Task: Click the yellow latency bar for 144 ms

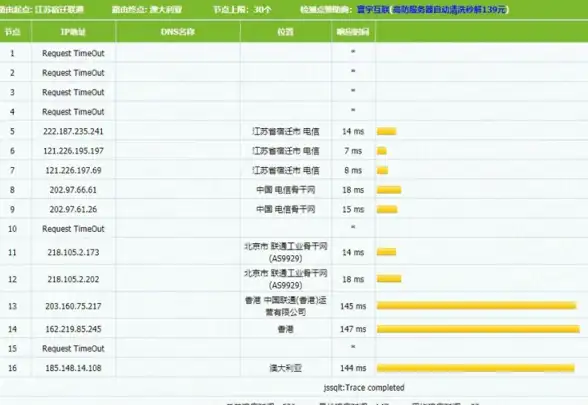Action: (x=476, y=368)
